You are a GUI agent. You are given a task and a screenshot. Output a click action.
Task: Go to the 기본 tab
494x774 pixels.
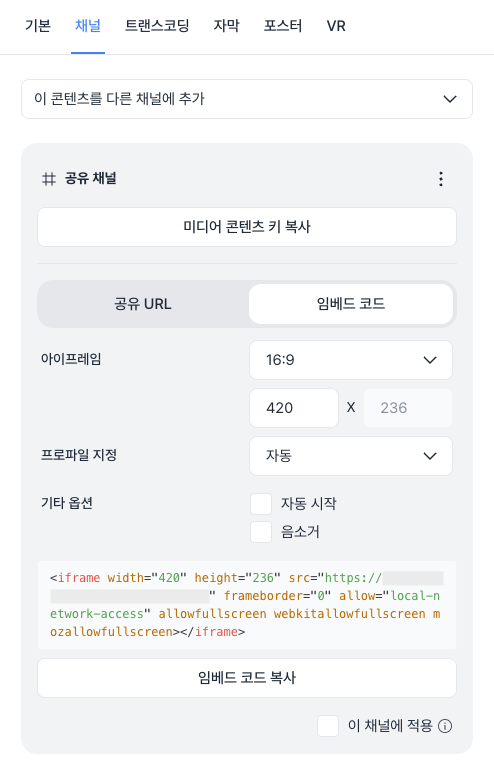pos(38,26)
